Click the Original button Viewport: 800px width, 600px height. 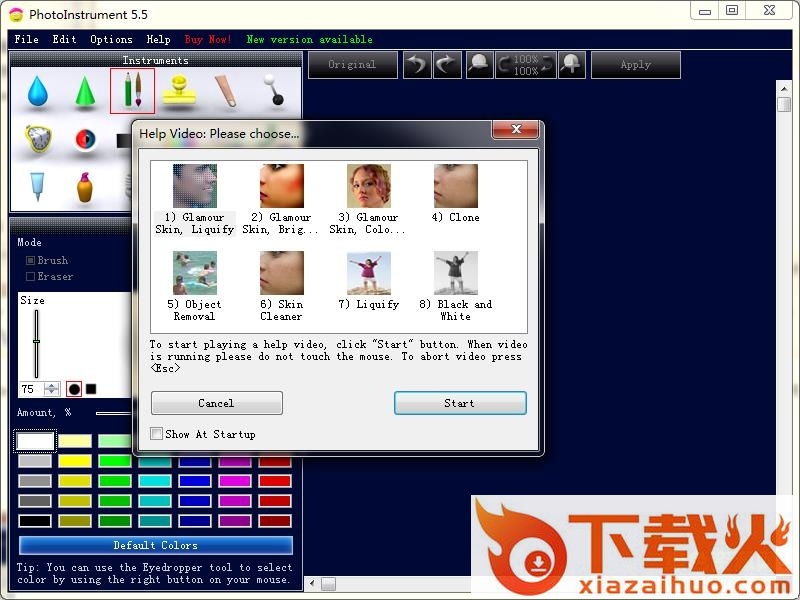(x=353, y=65)
